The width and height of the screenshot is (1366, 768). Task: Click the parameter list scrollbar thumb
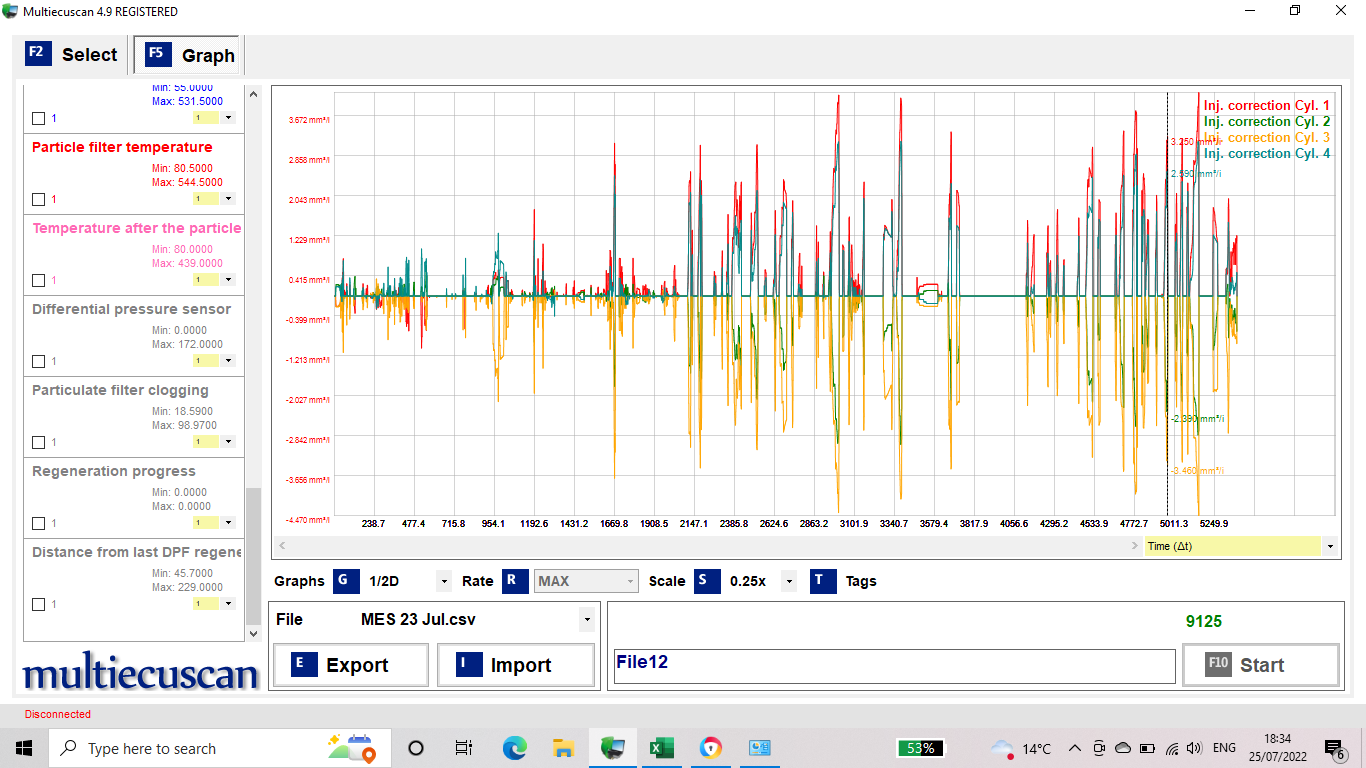point(253,555)
